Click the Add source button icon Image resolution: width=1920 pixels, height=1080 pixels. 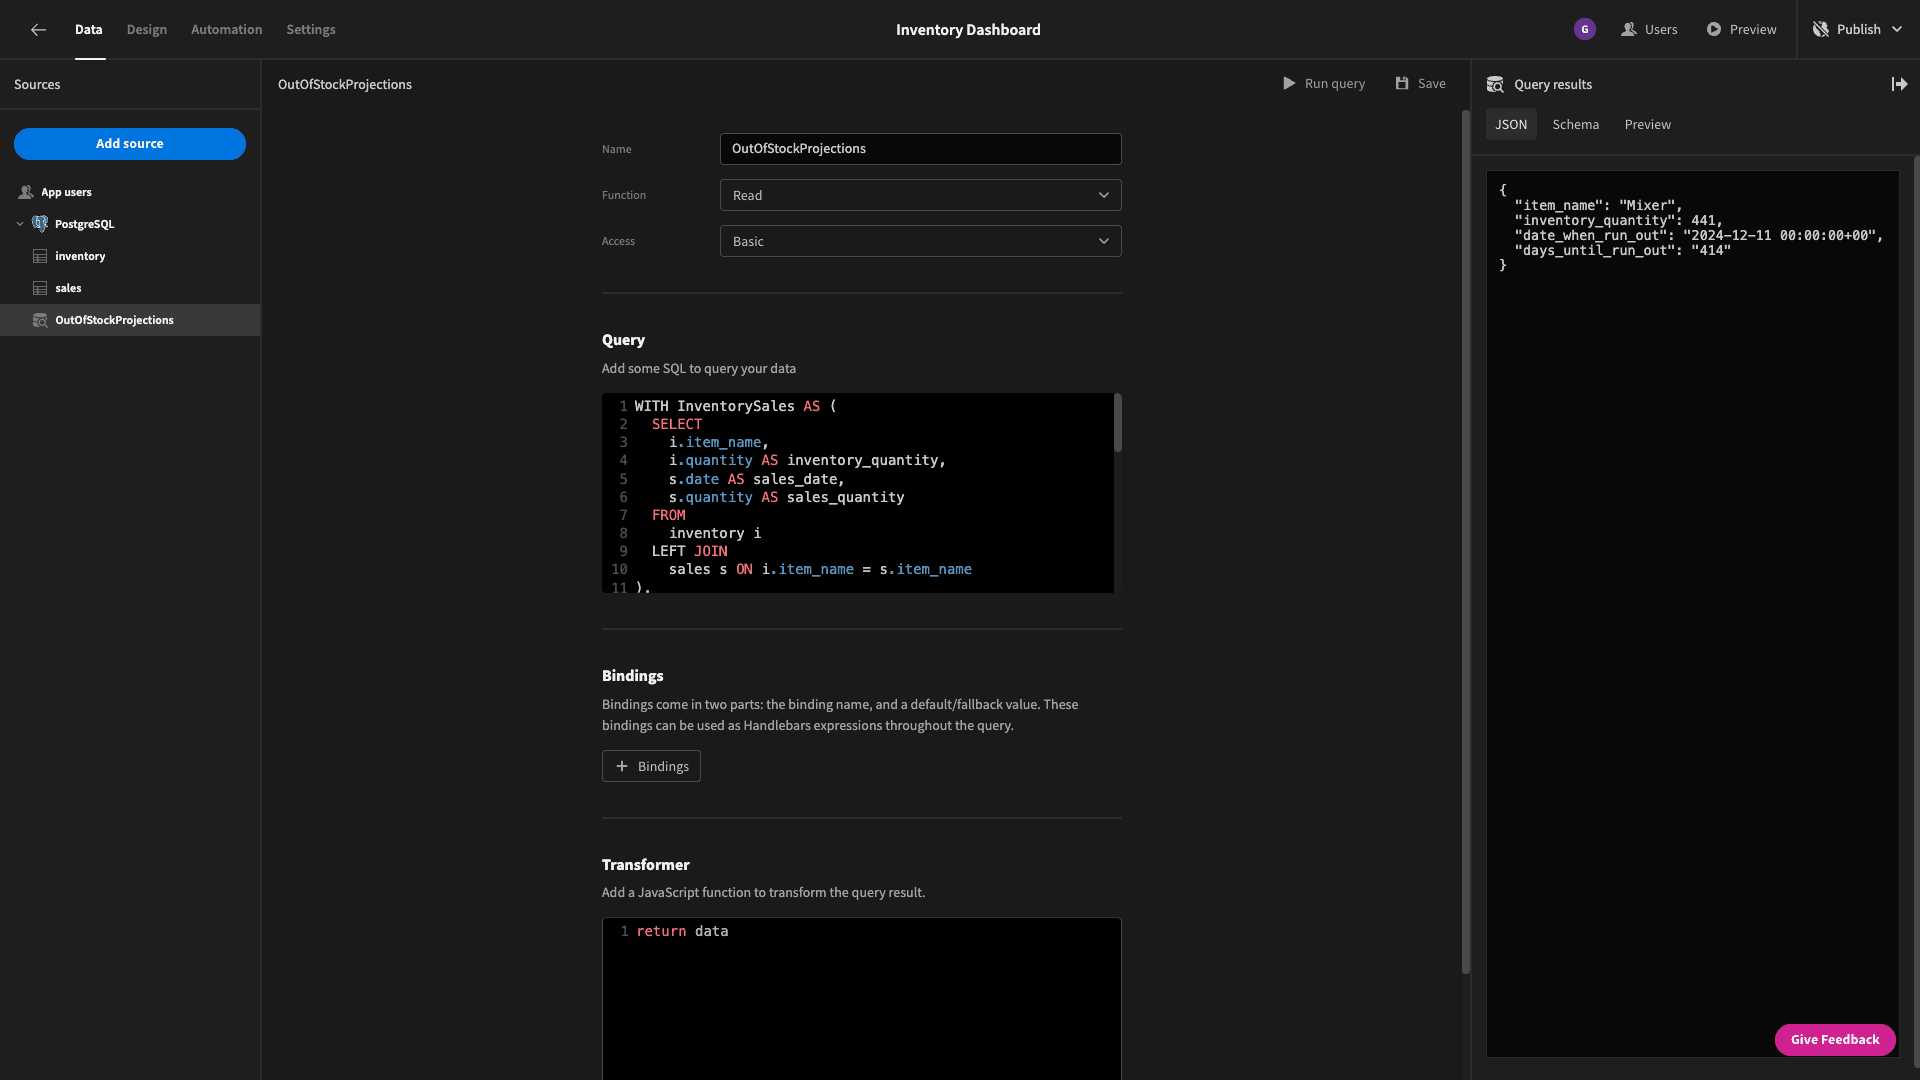129,144
